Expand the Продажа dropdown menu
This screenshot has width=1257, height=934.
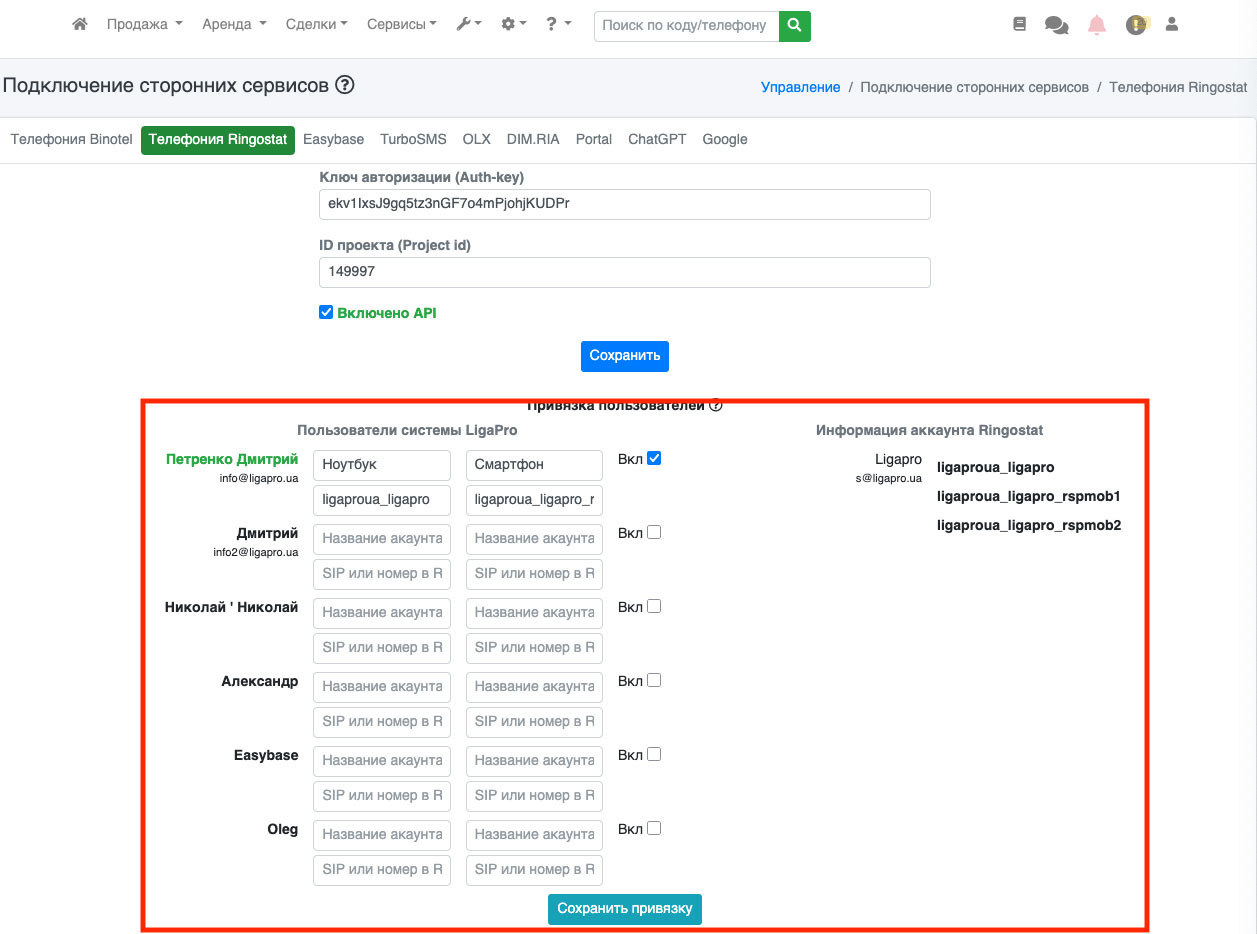144,24
